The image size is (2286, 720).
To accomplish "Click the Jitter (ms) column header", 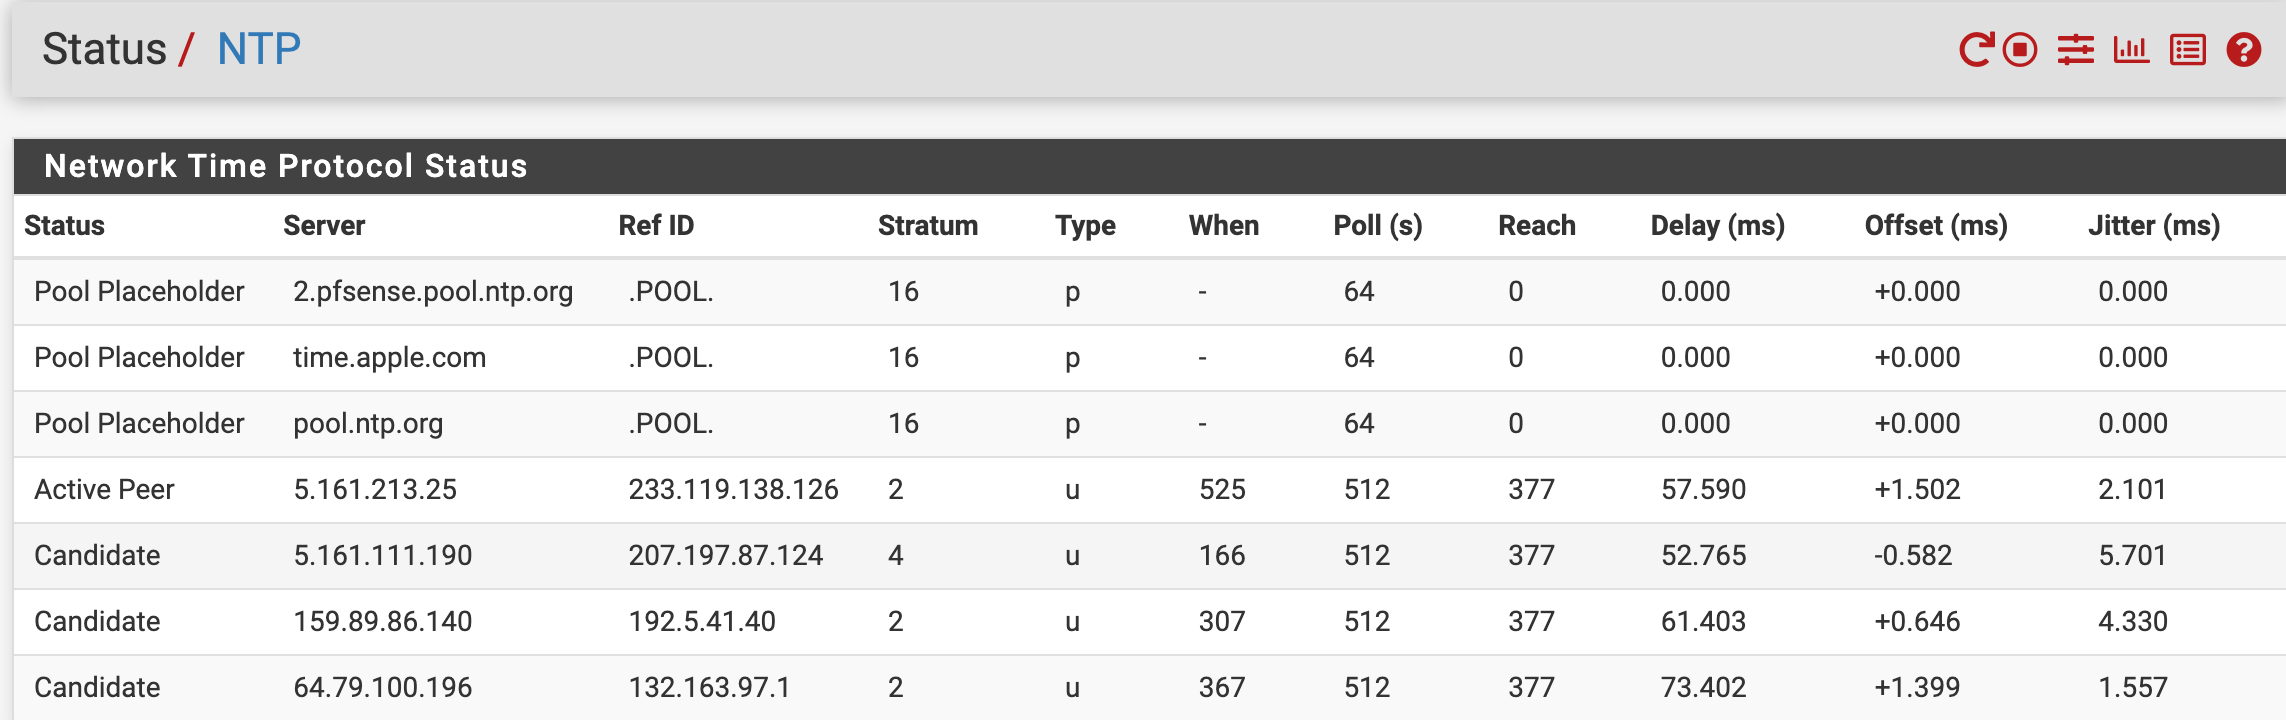I will (2154, 225).
